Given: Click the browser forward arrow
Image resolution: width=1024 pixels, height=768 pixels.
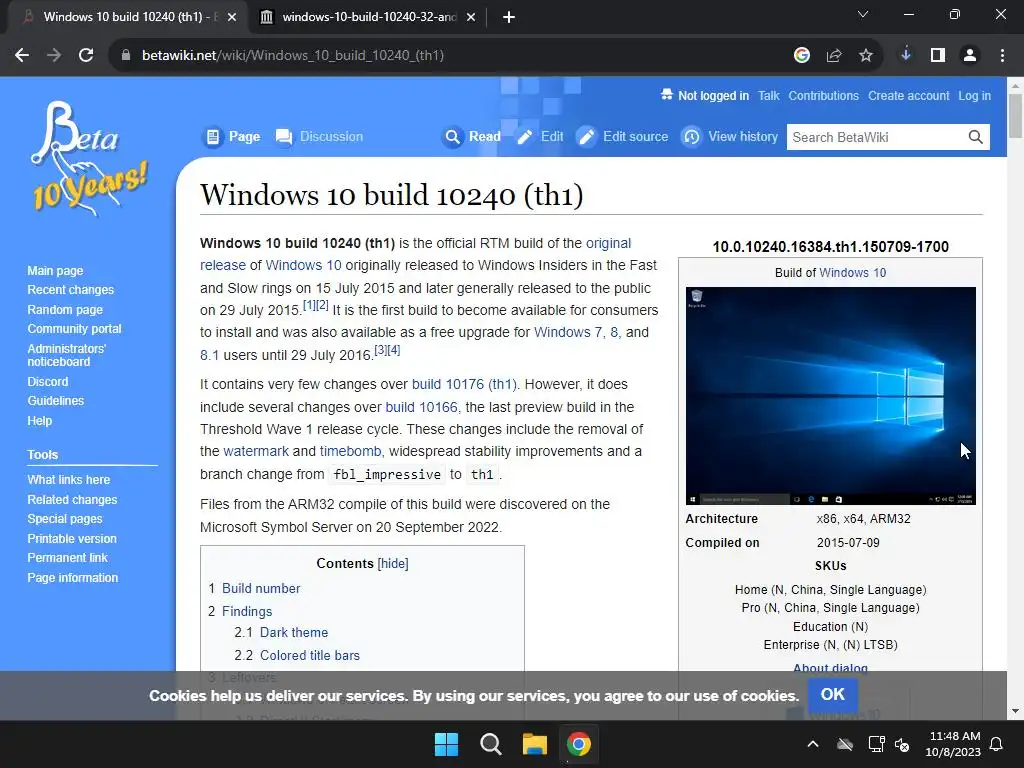Looking at the screenshot, I should tap(54, 56).
